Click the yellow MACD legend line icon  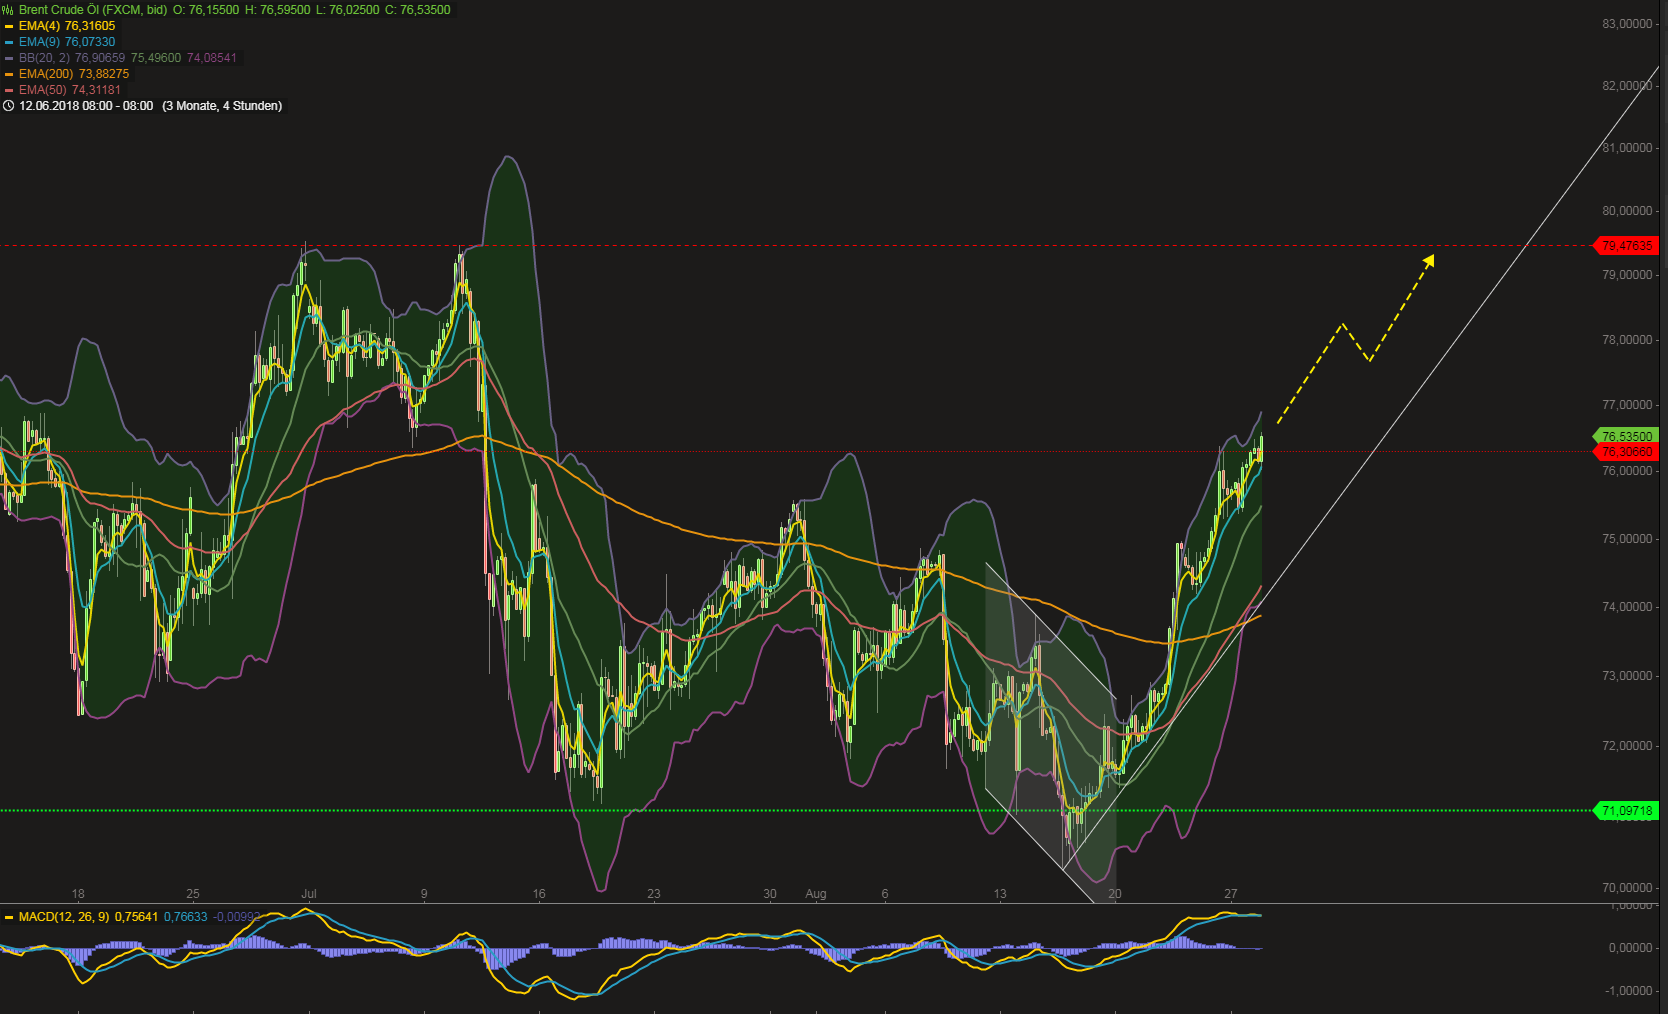click(x=7, y=915)
